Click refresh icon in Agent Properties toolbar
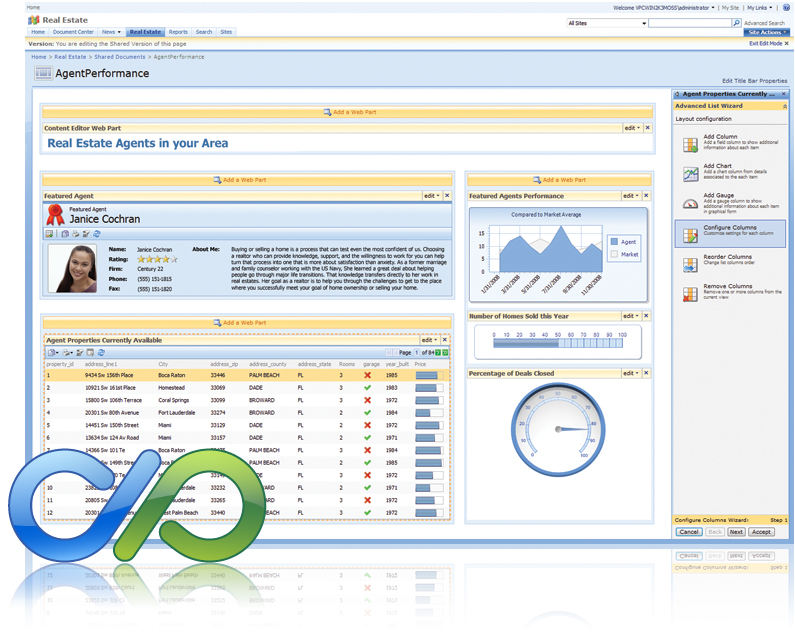Screen dimensions: 795x643 (101, 352)
